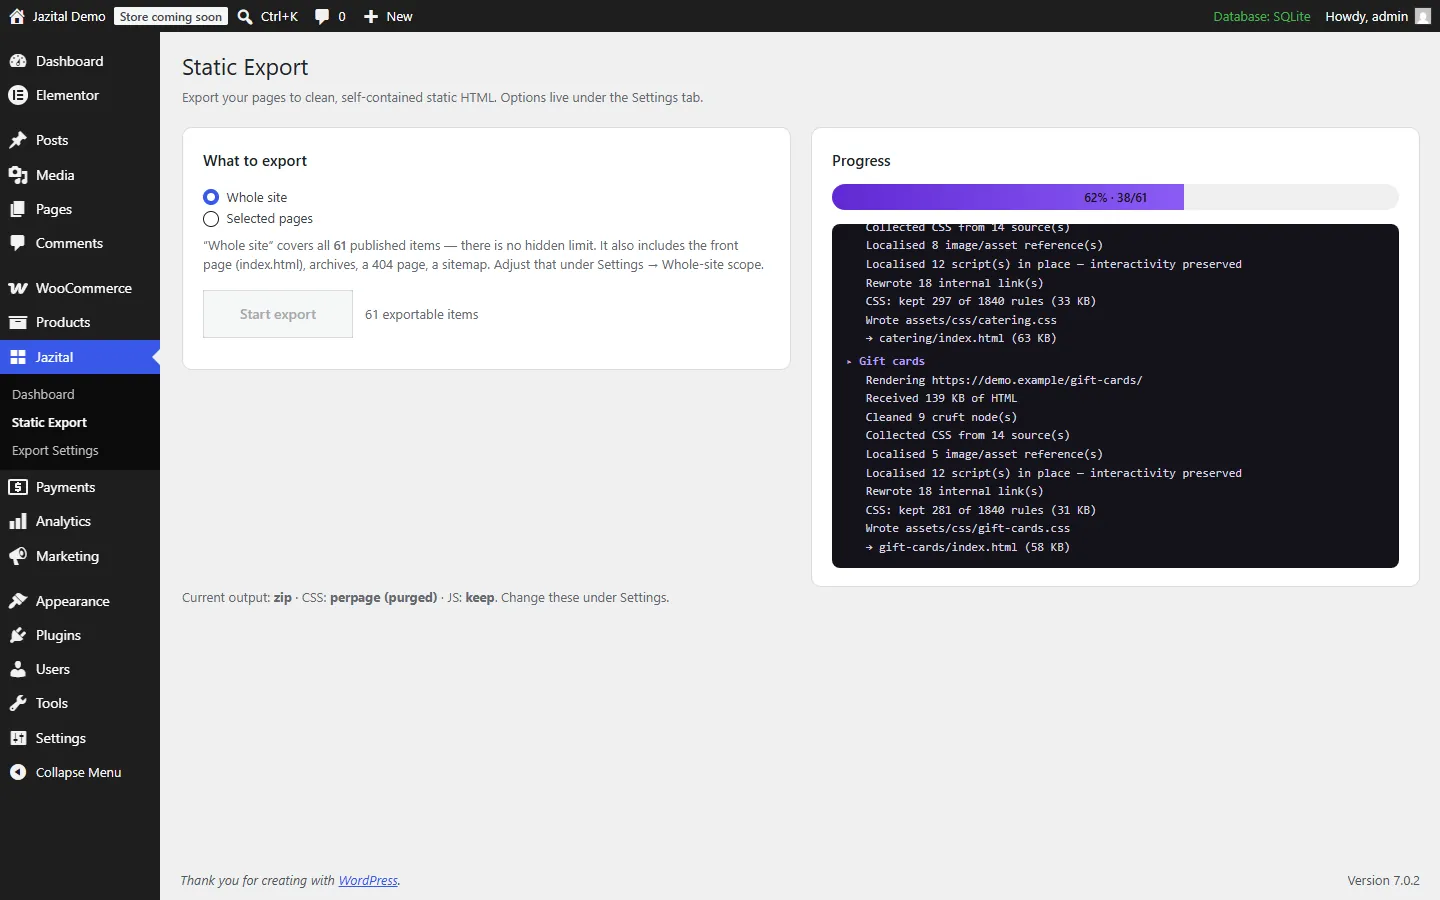The height and width of the screenshot is (900, 1440).
Task: Click the log line "→ gift-cards/index.html (58 KB)"
Action: tap(968, 547)
